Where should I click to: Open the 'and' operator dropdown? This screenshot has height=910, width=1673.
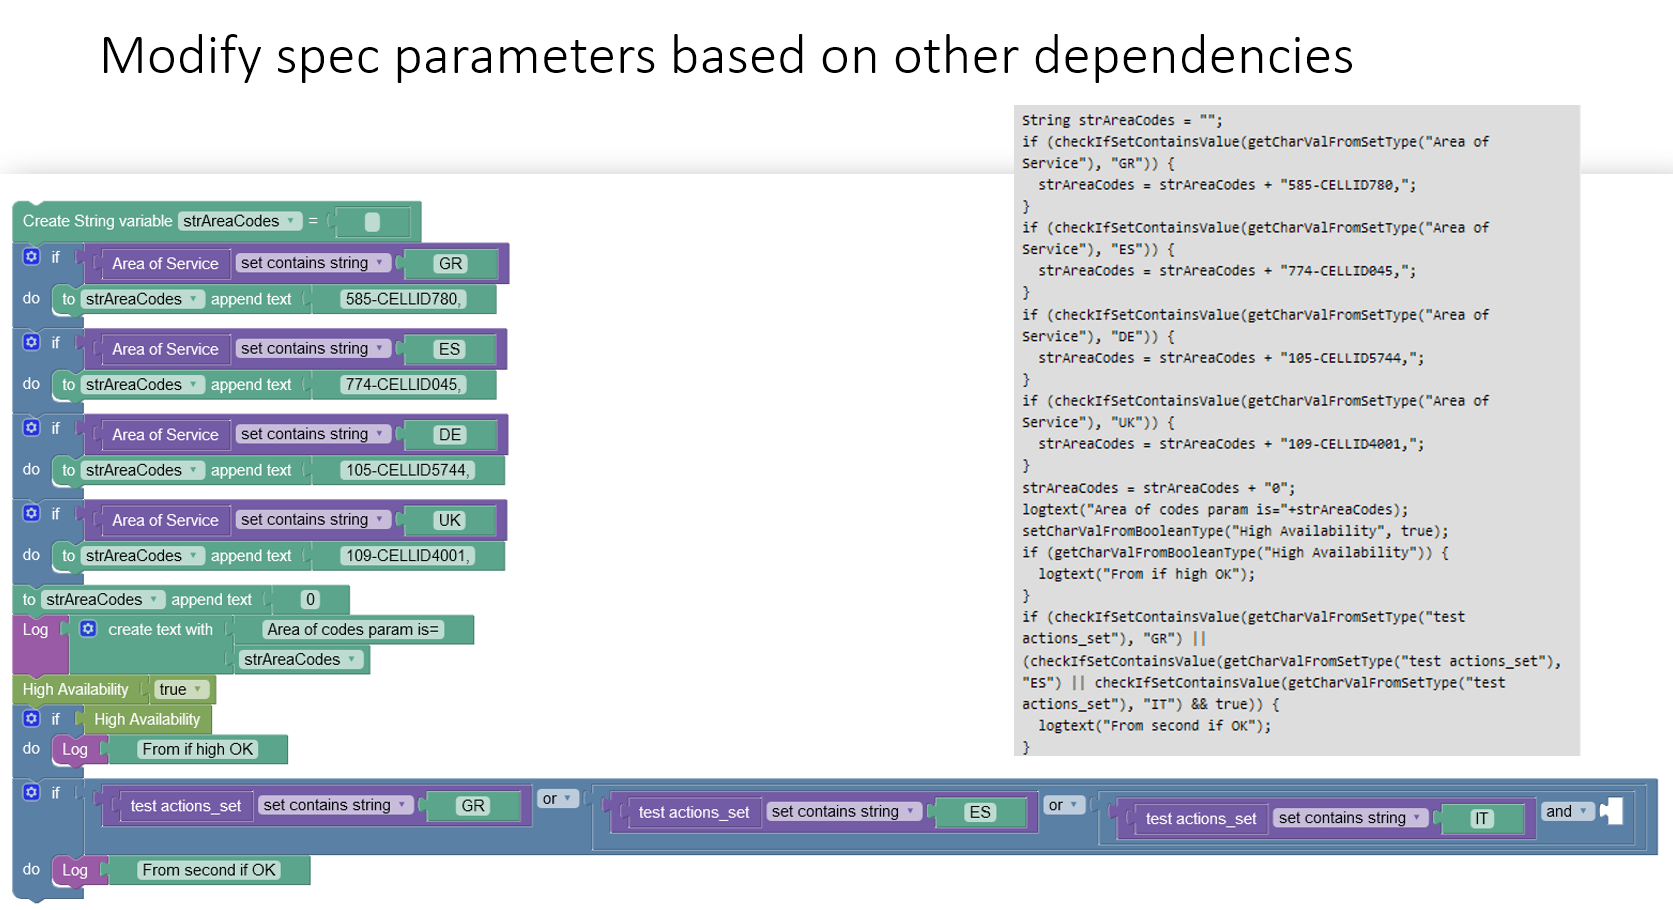coord(1566,811)
